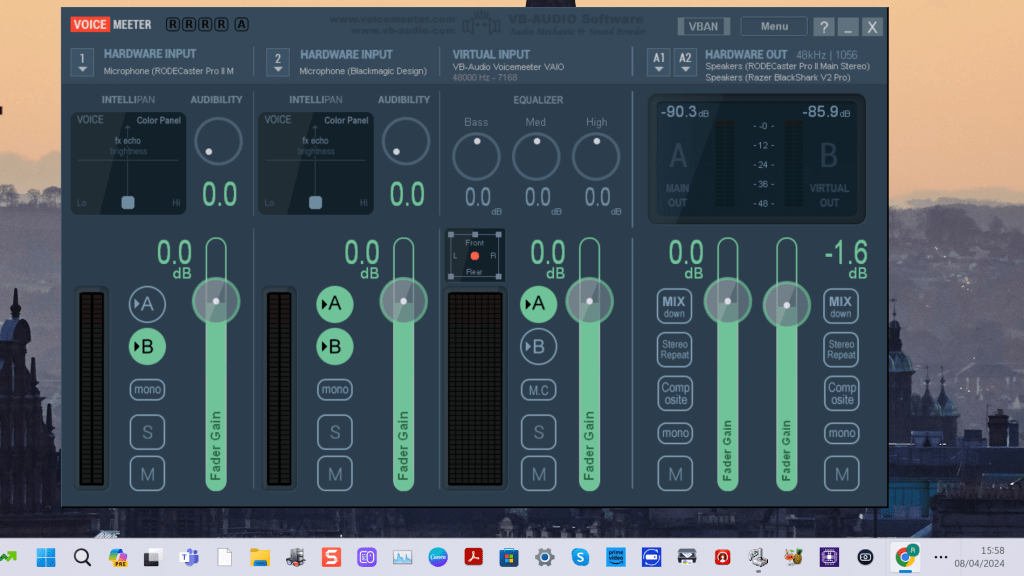1024x576 pixels.
Task: Mute hardware input 2
Action: (x=335, y=474)
